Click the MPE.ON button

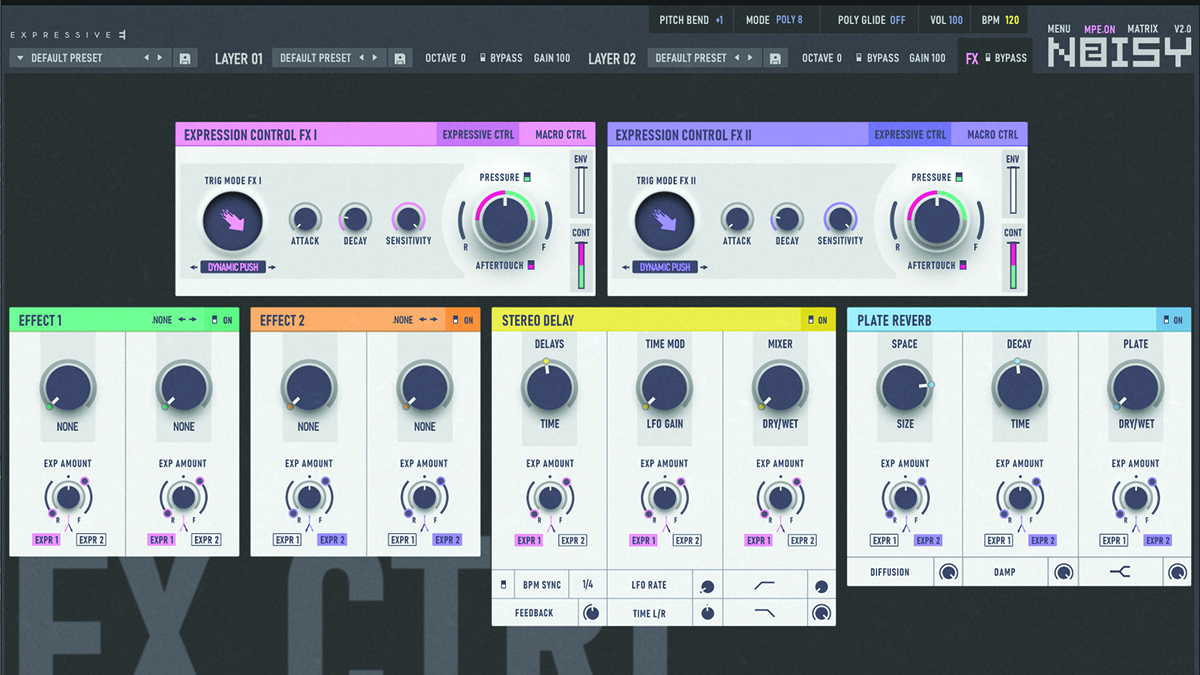1099,29
